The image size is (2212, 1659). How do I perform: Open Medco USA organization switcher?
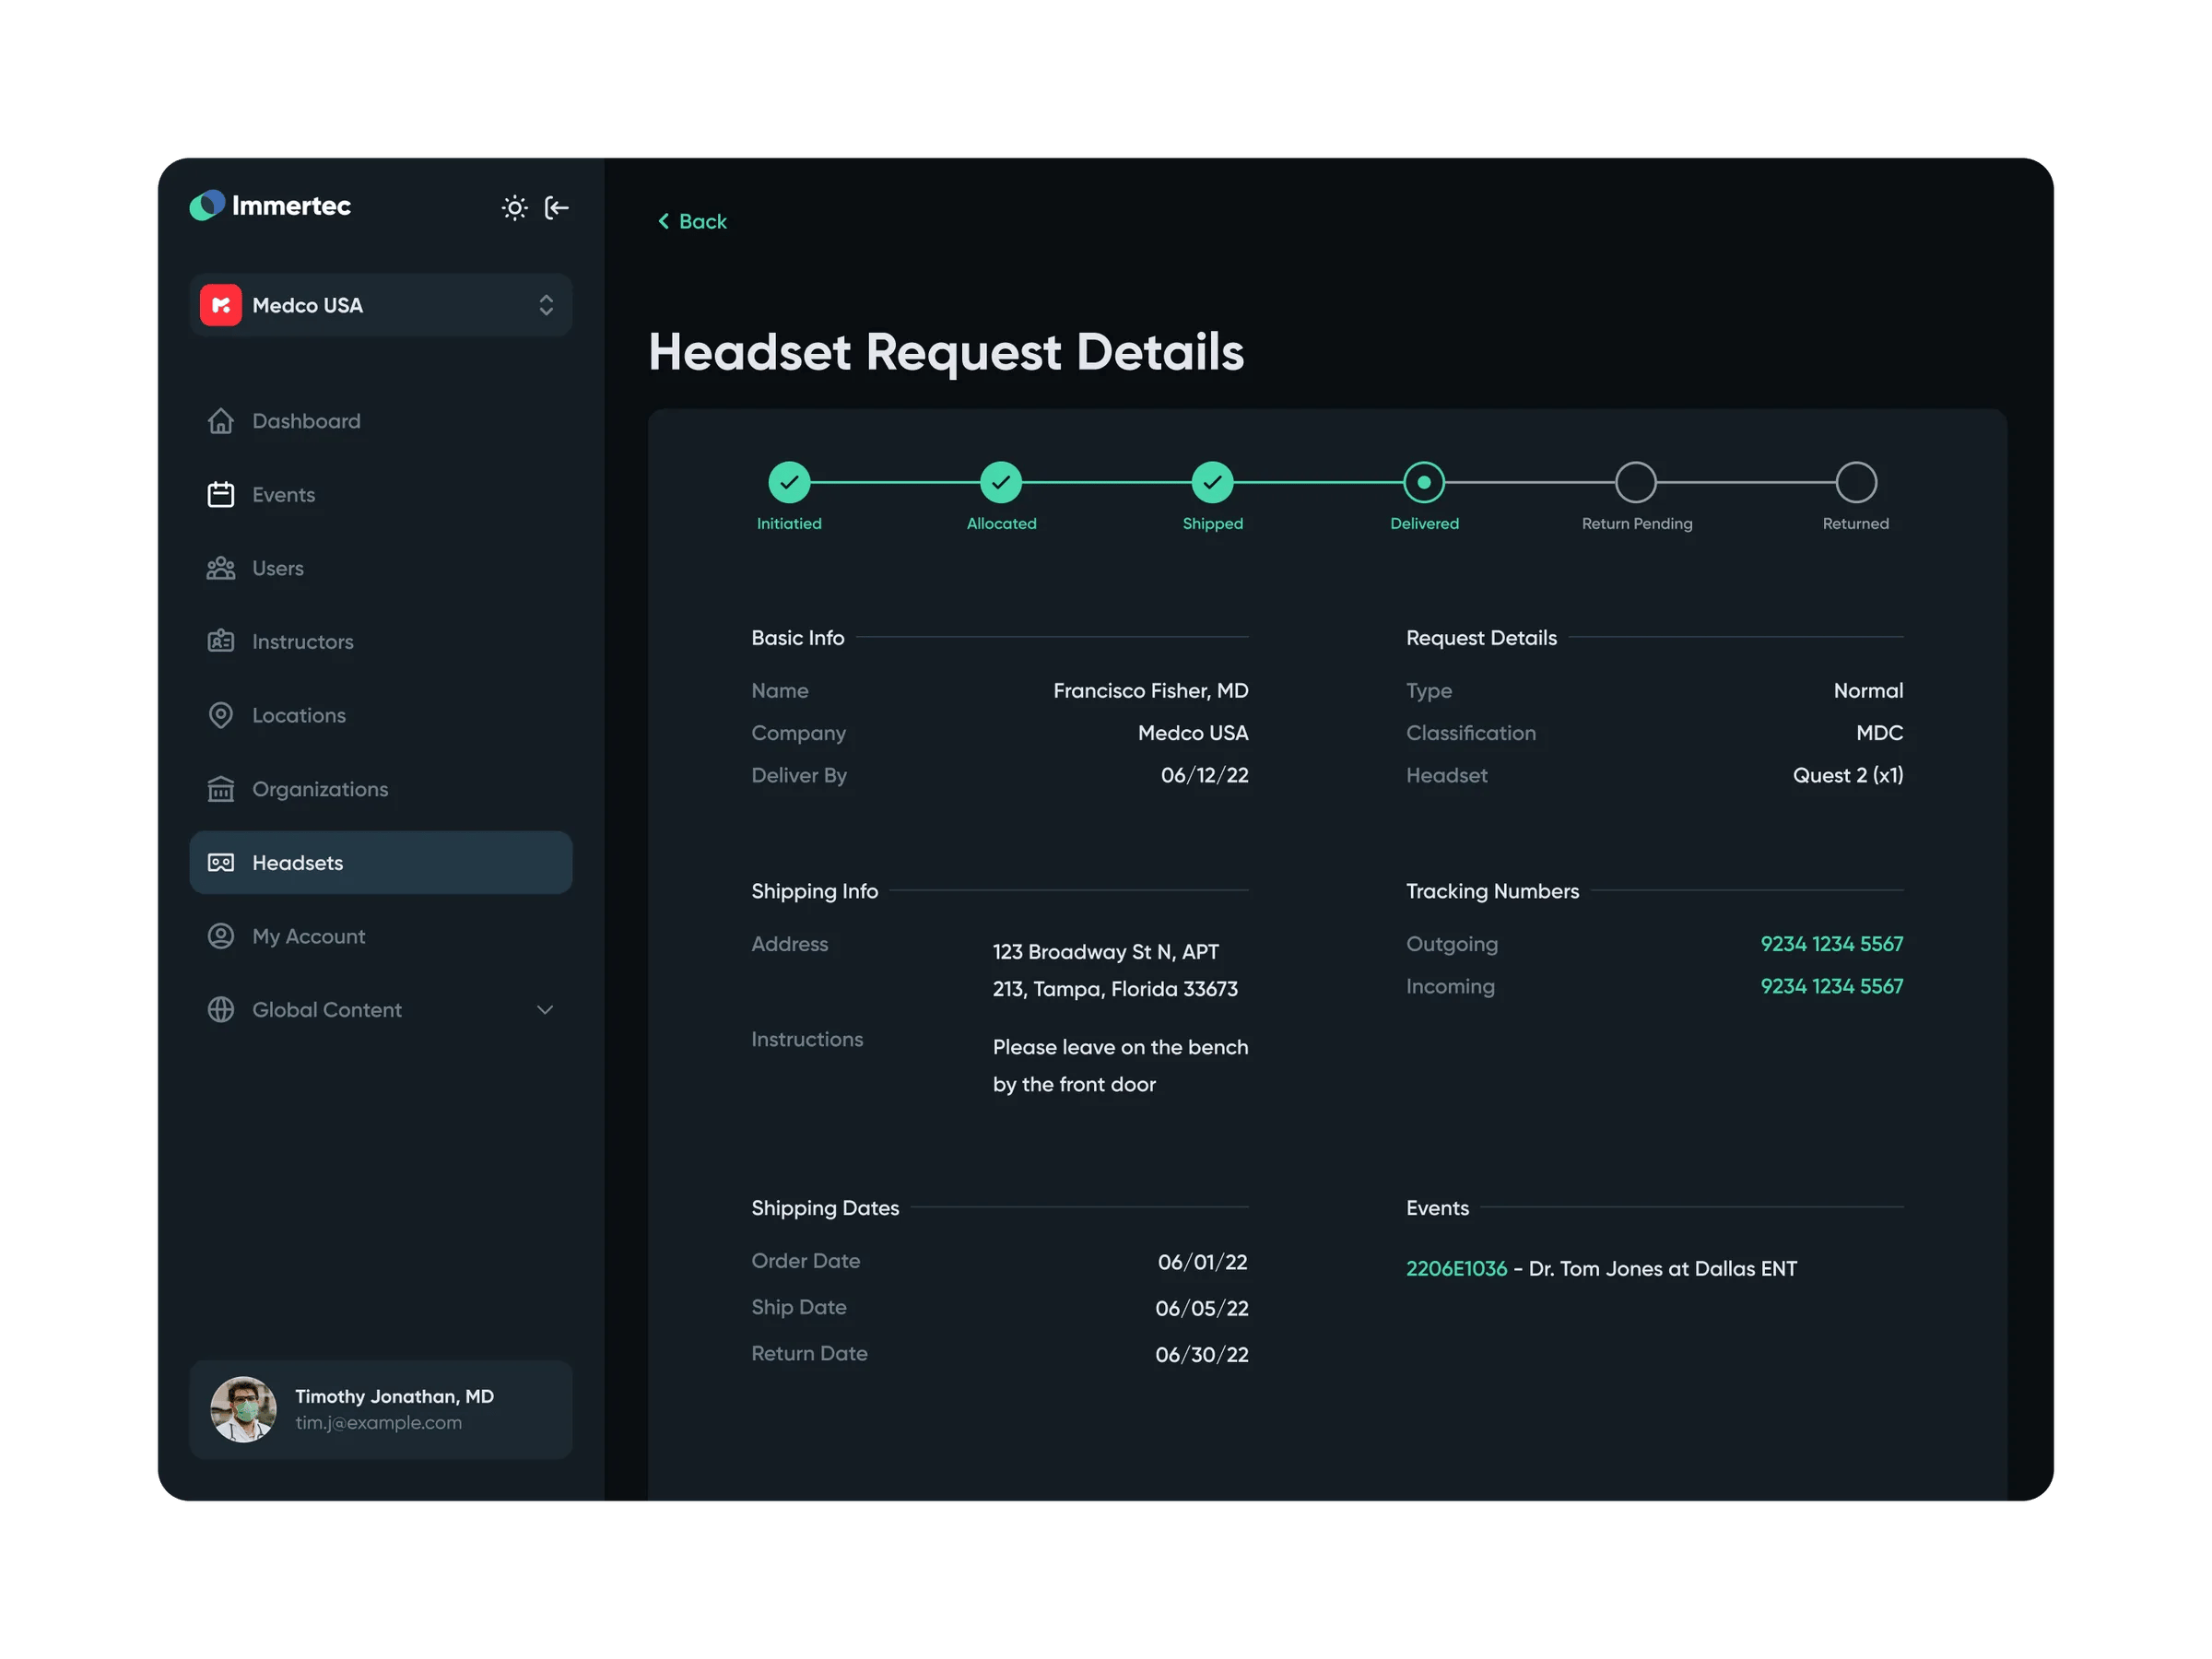click(x=380, y=305)
